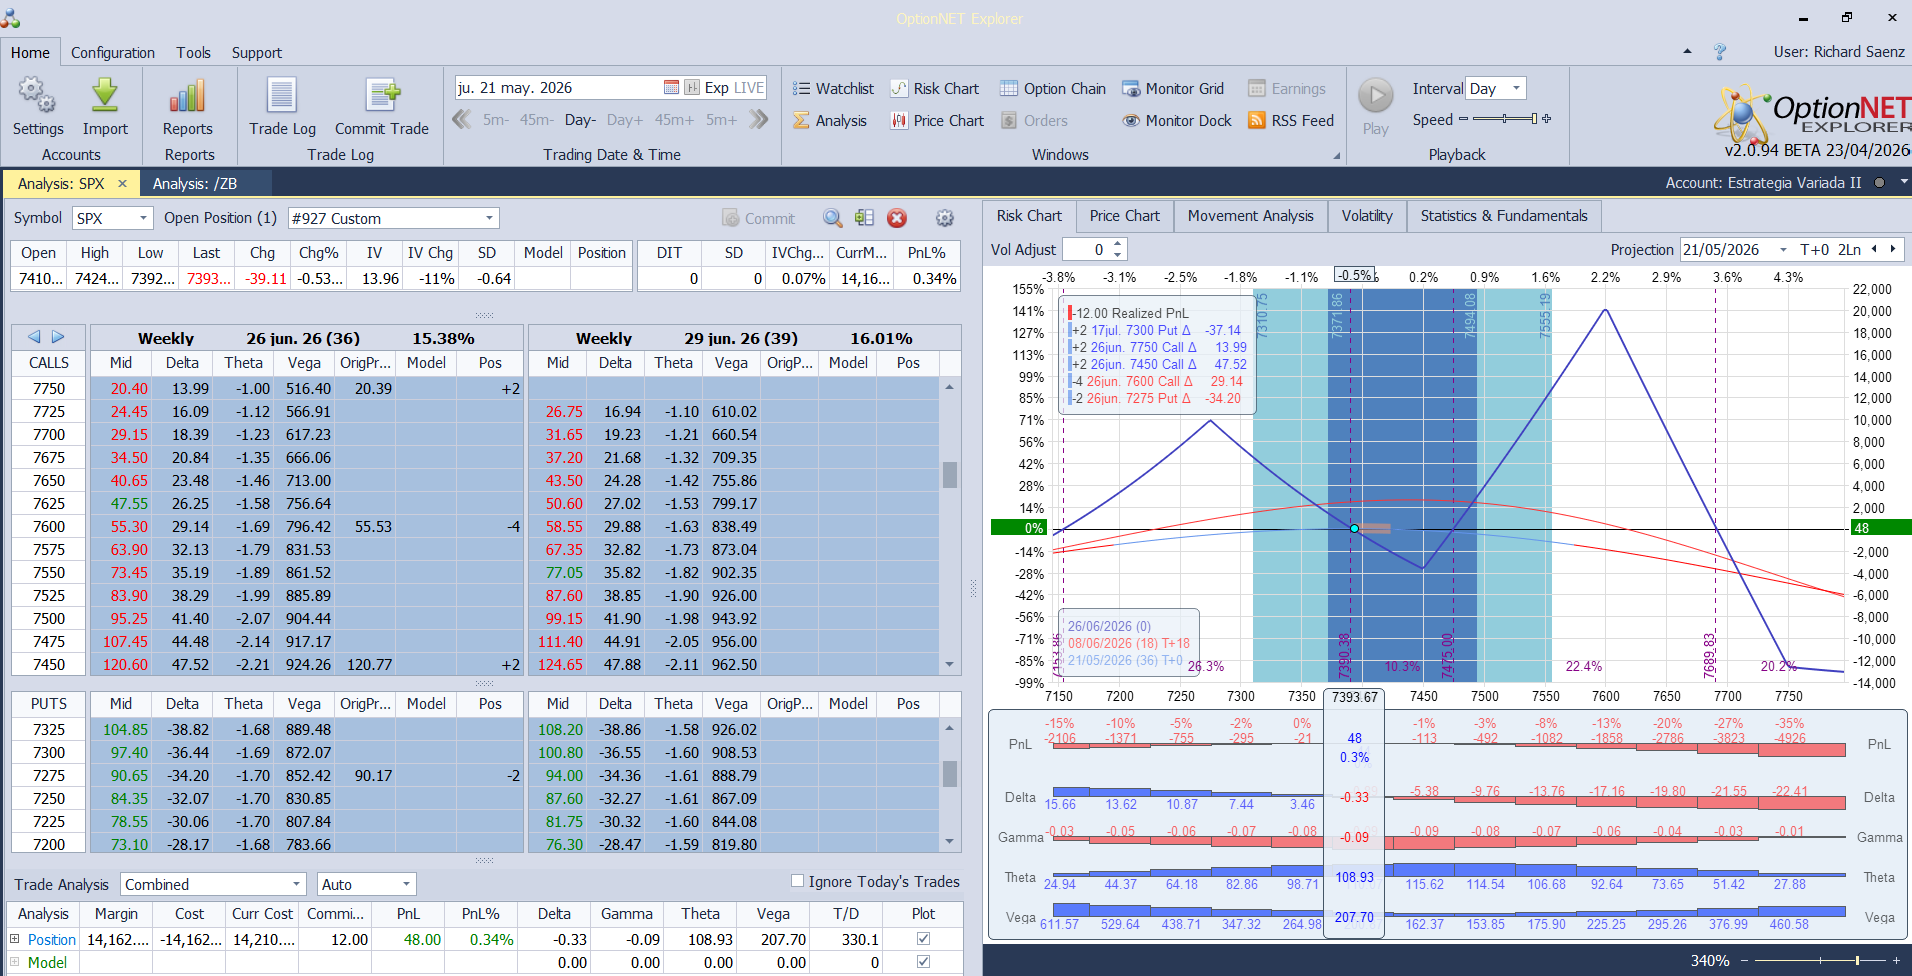
Task: Click the Play playback button
Action: tap(1376, 96)
